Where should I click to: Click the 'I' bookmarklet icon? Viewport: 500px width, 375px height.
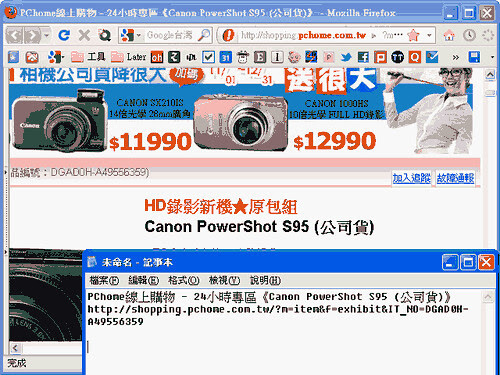(277, 57)
